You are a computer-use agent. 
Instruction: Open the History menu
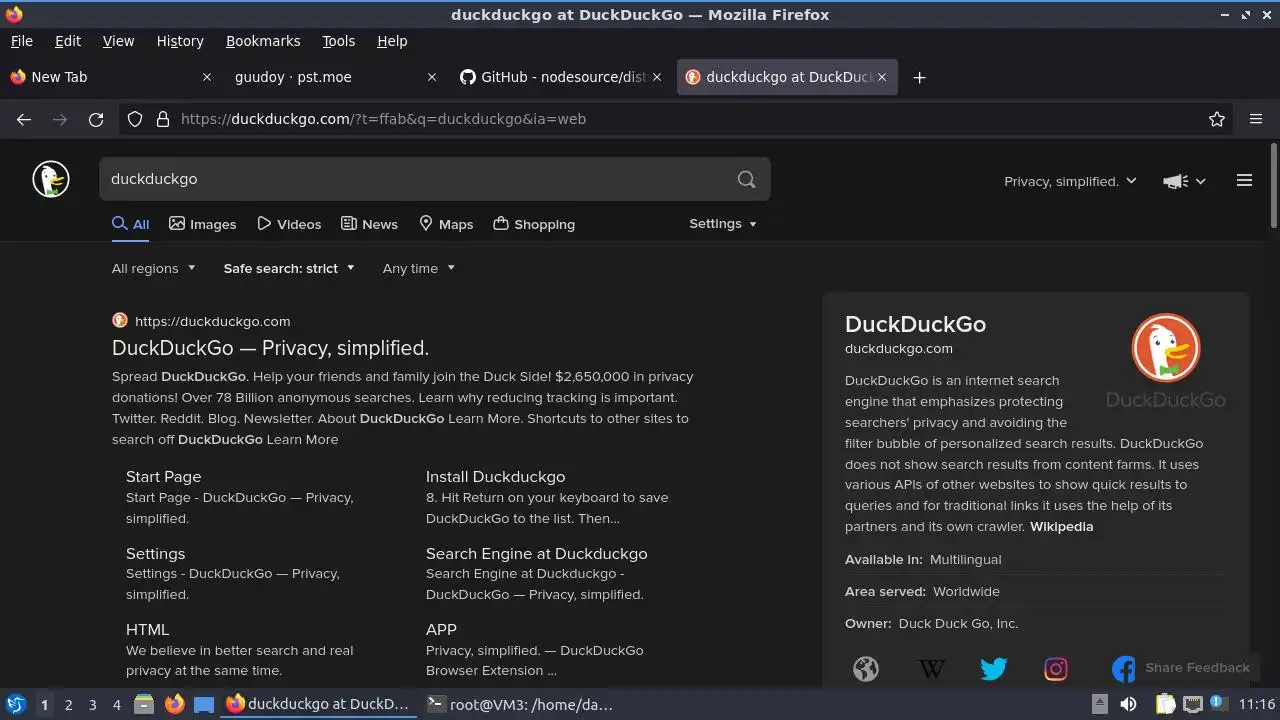[180, 41]
